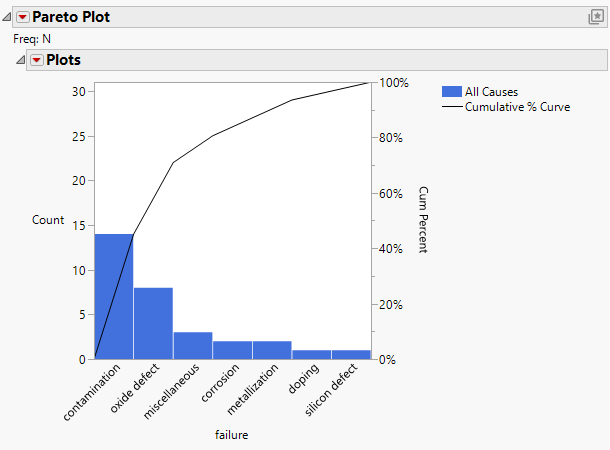Click the Cumulative % Curve legend label
The height and width of the screenshot is (450, 610).
518,106
